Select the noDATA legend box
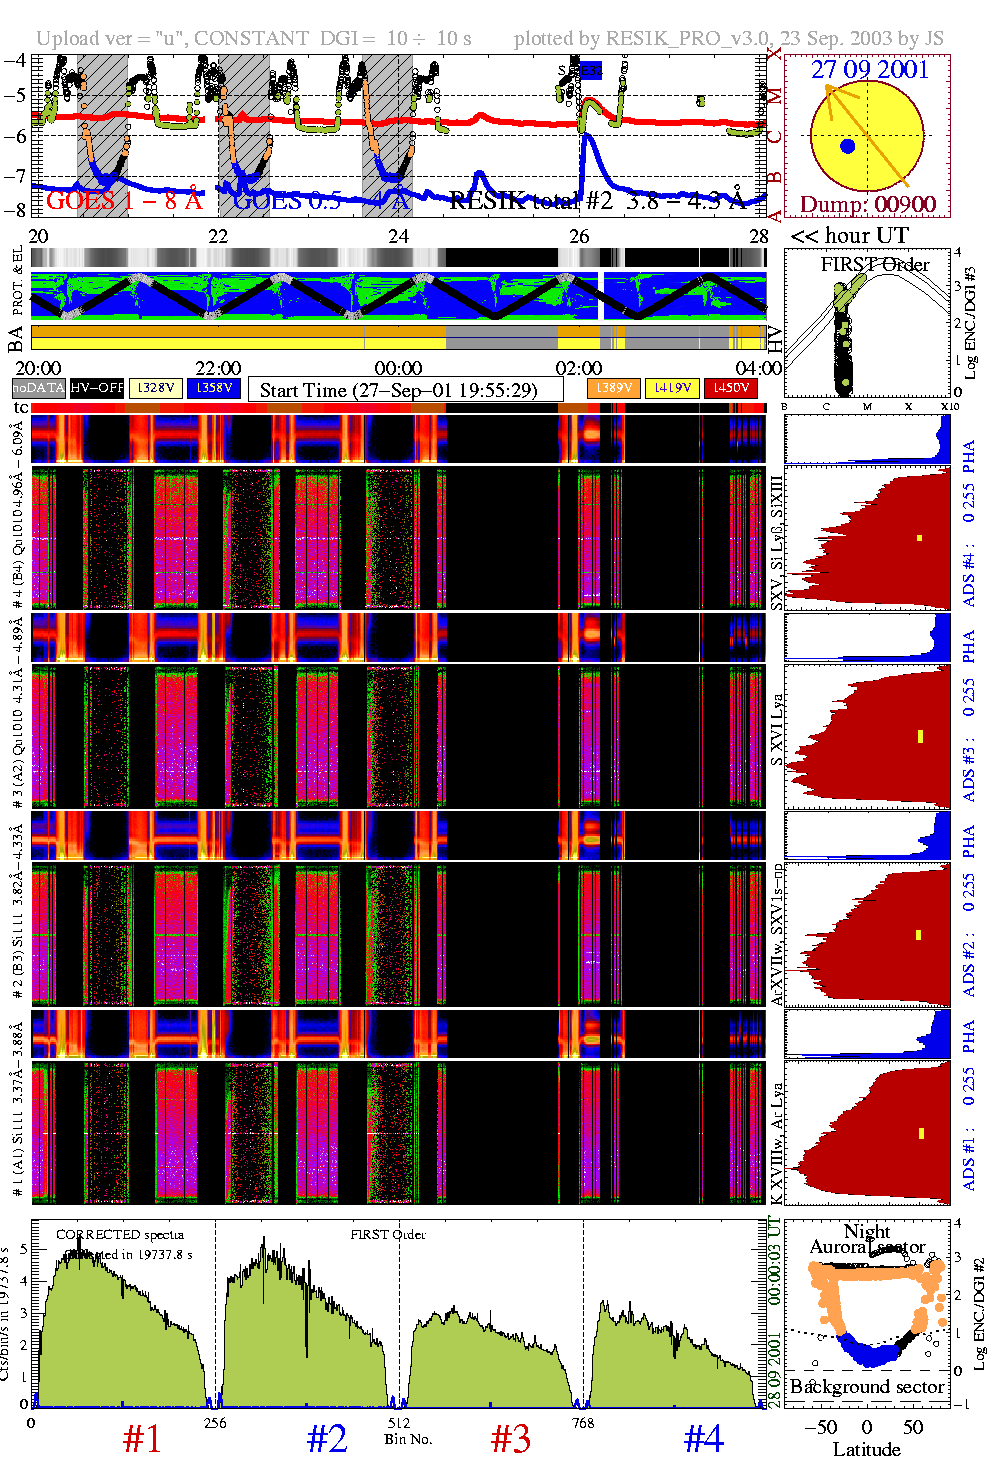 point(39,388)
